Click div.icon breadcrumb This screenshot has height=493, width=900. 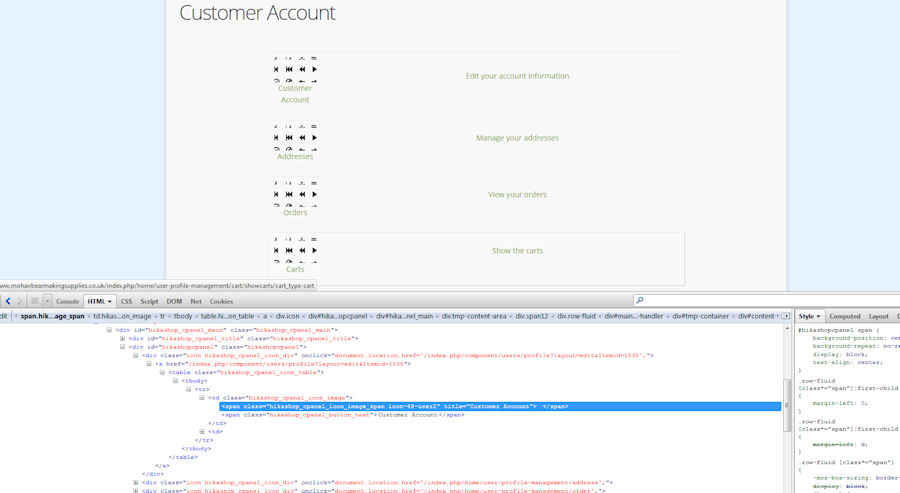[x=288, y=316]
